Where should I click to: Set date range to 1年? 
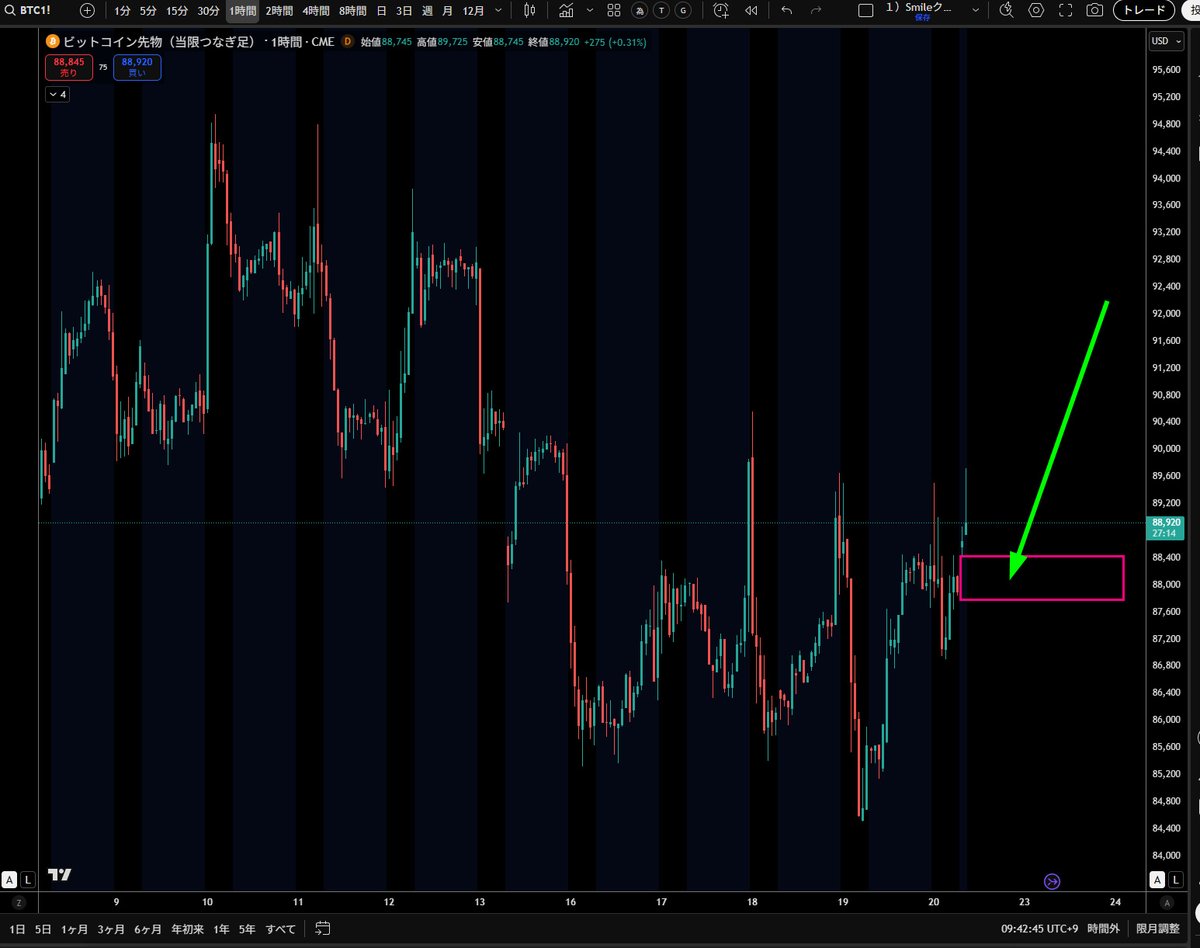point(221,929)
